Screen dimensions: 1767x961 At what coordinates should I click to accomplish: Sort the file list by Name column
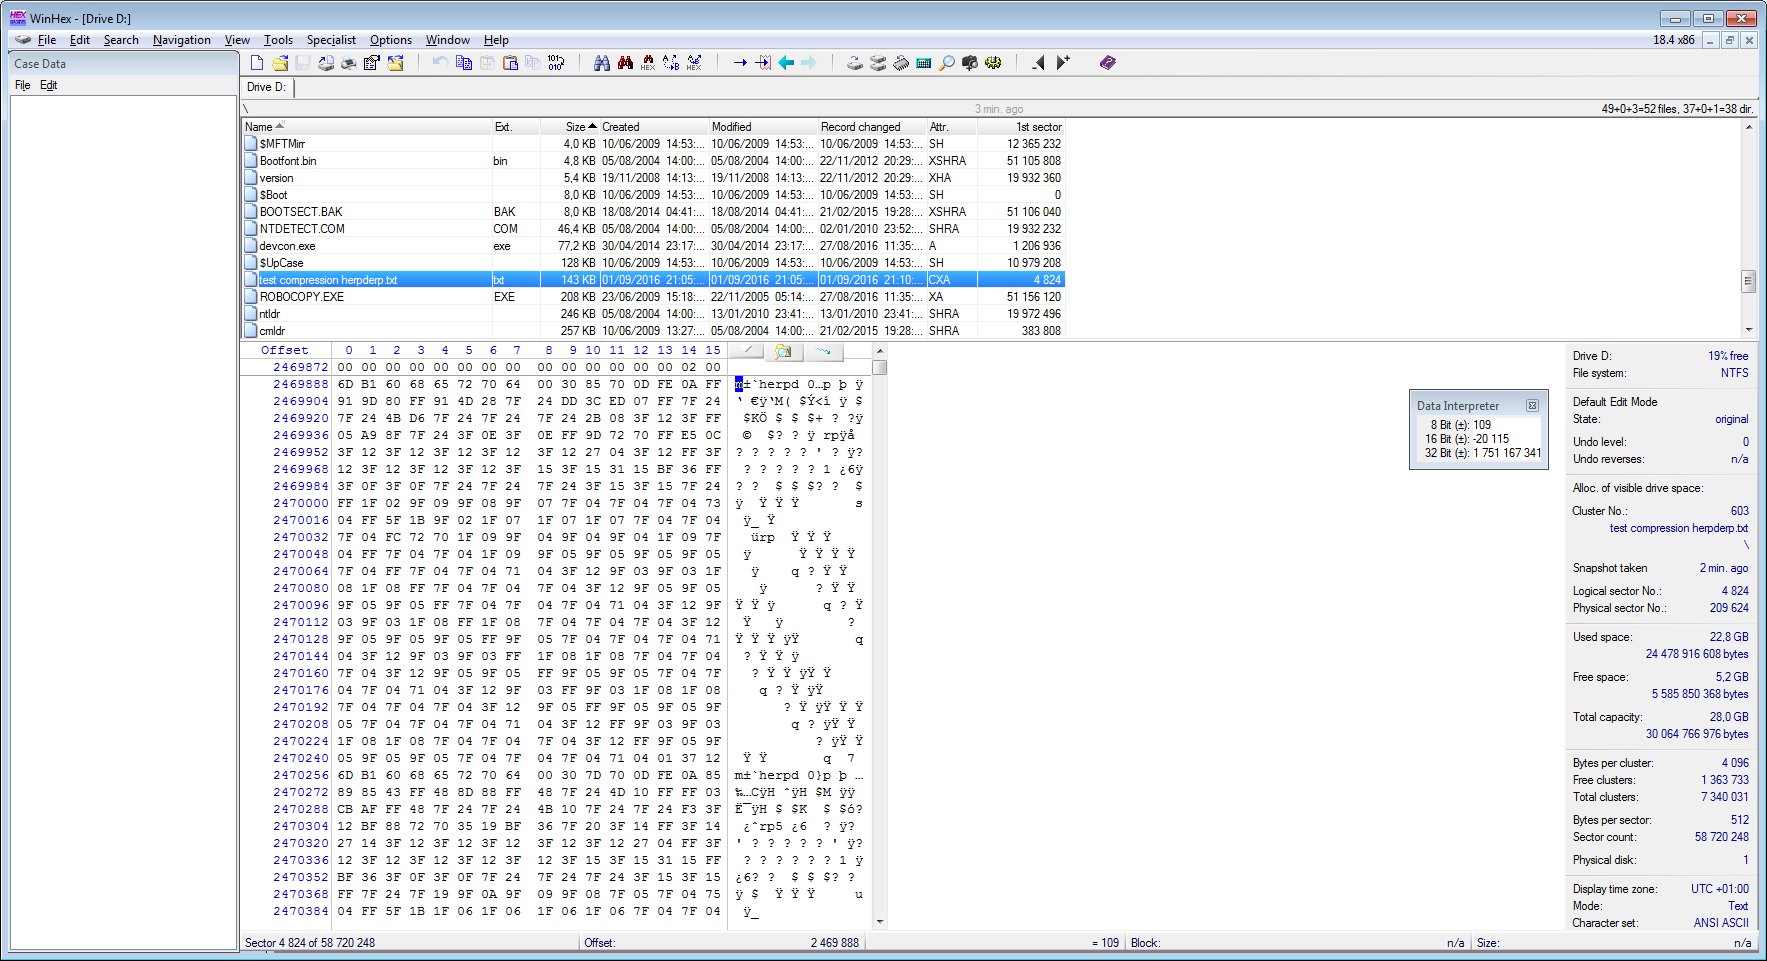click(x=367, y=127)
